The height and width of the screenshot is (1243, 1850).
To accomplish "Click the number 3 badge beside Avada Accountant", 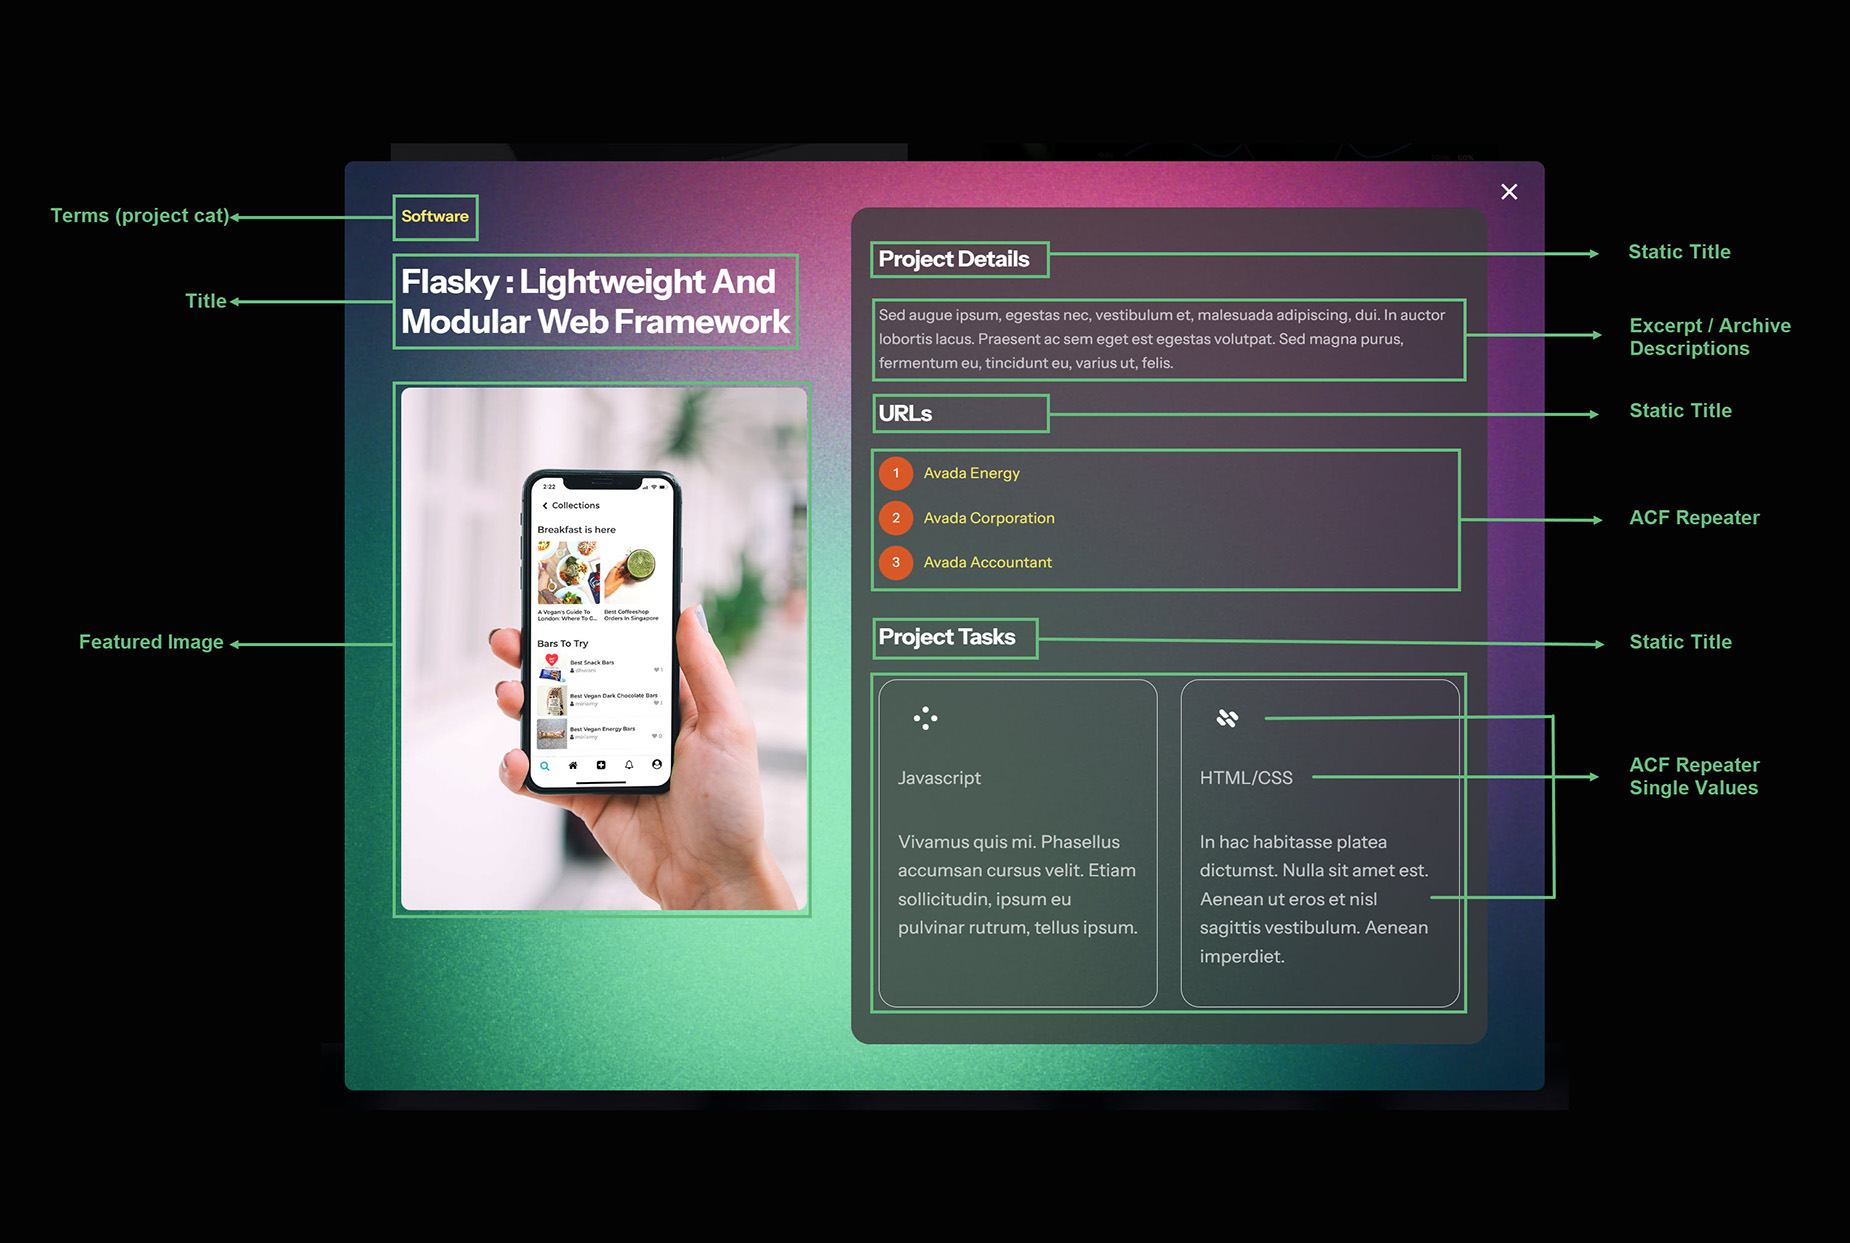I will (896, 562).
